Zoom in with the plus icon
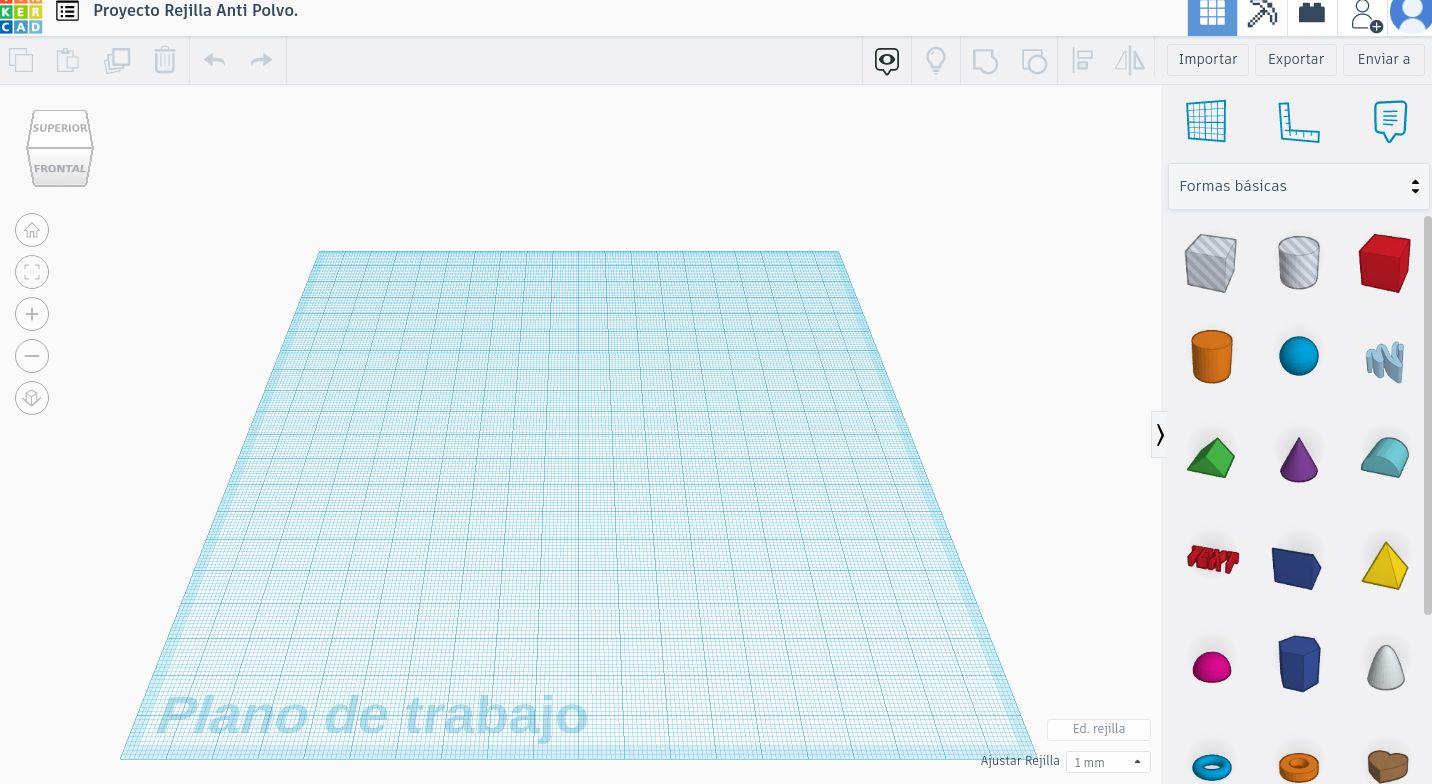 pos(32,314)
